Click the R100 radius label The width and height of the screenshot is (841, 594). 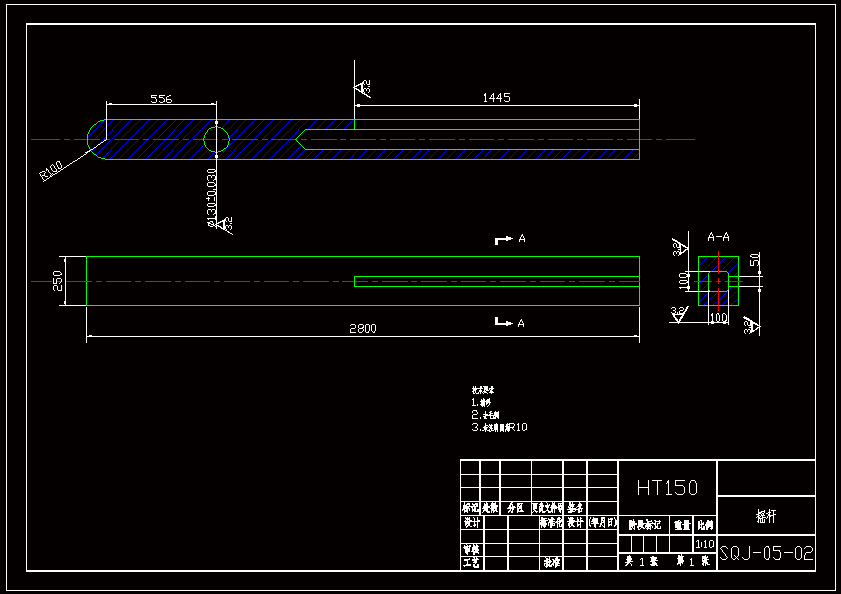click(51, 171)
